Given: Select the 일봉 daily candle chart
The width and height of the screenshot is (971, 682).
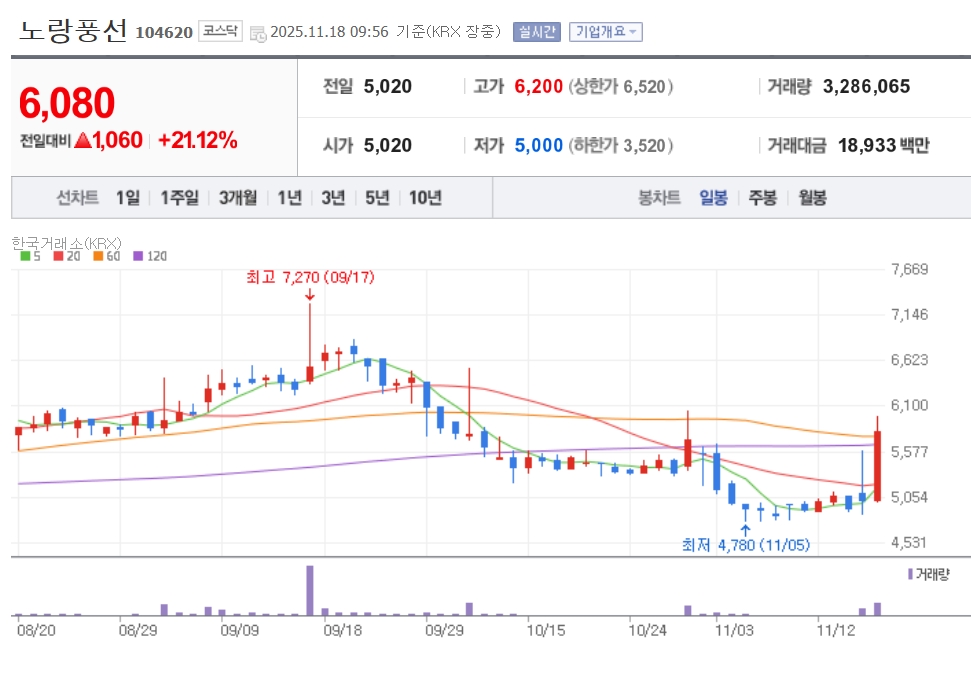Looking at the screenshot, I should [x=713, y=198].
